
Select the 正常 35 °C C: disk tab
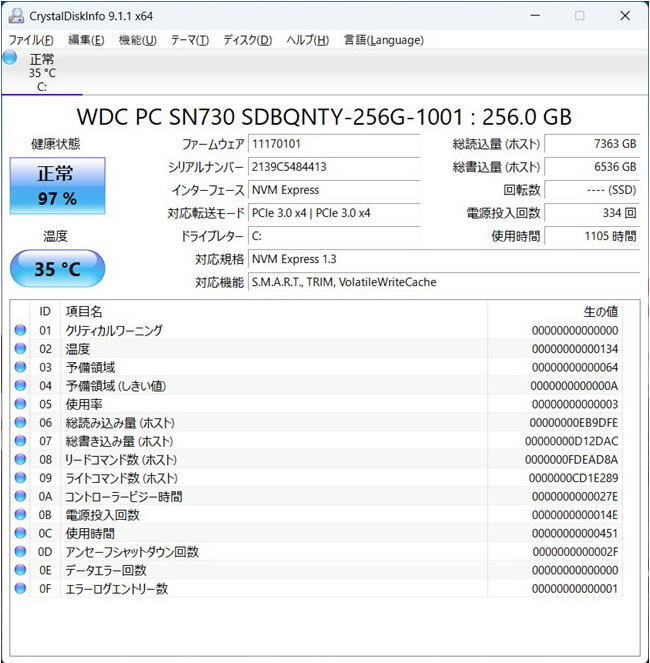pos(42,72)
